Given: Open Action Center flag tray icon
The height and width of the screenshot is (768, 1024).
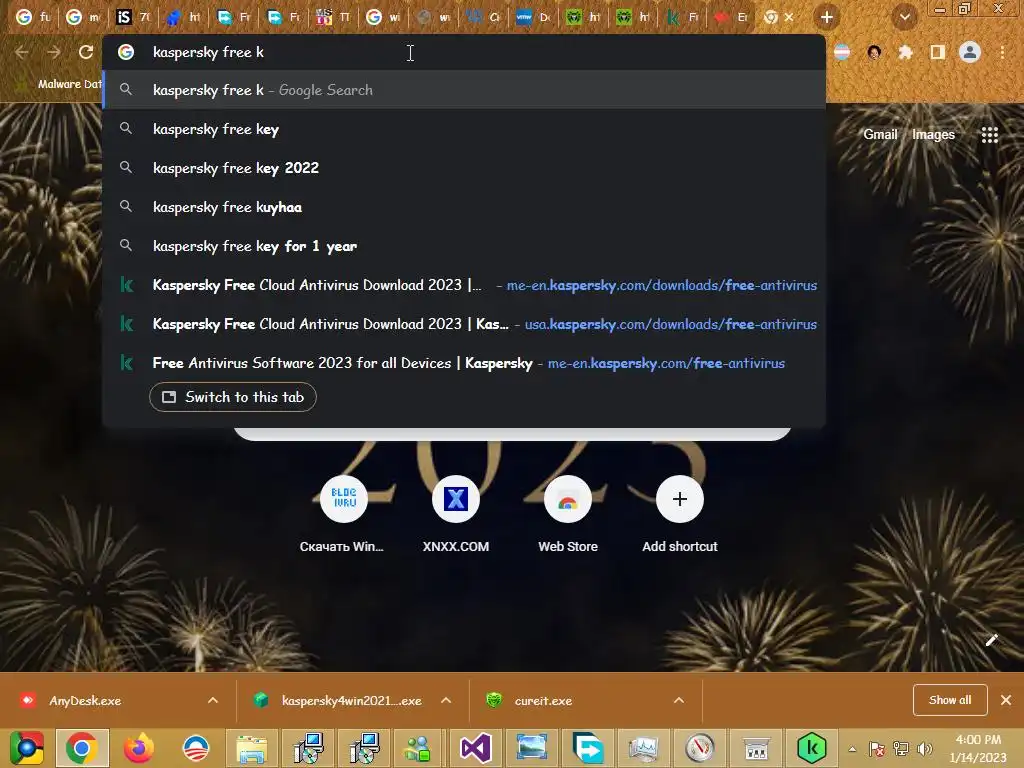Looking at the screenshot, I should pos(876,748).
